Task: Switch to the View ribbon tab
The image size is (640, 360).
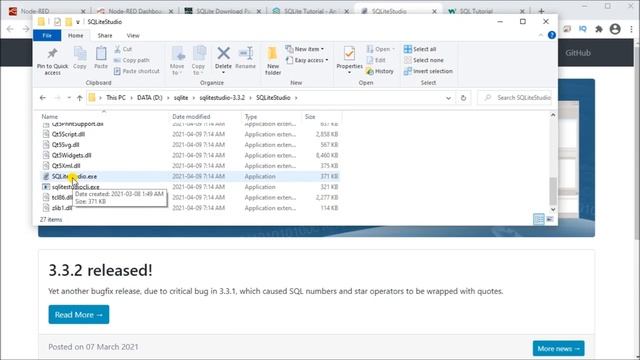Action: click(x=133, y=36)
